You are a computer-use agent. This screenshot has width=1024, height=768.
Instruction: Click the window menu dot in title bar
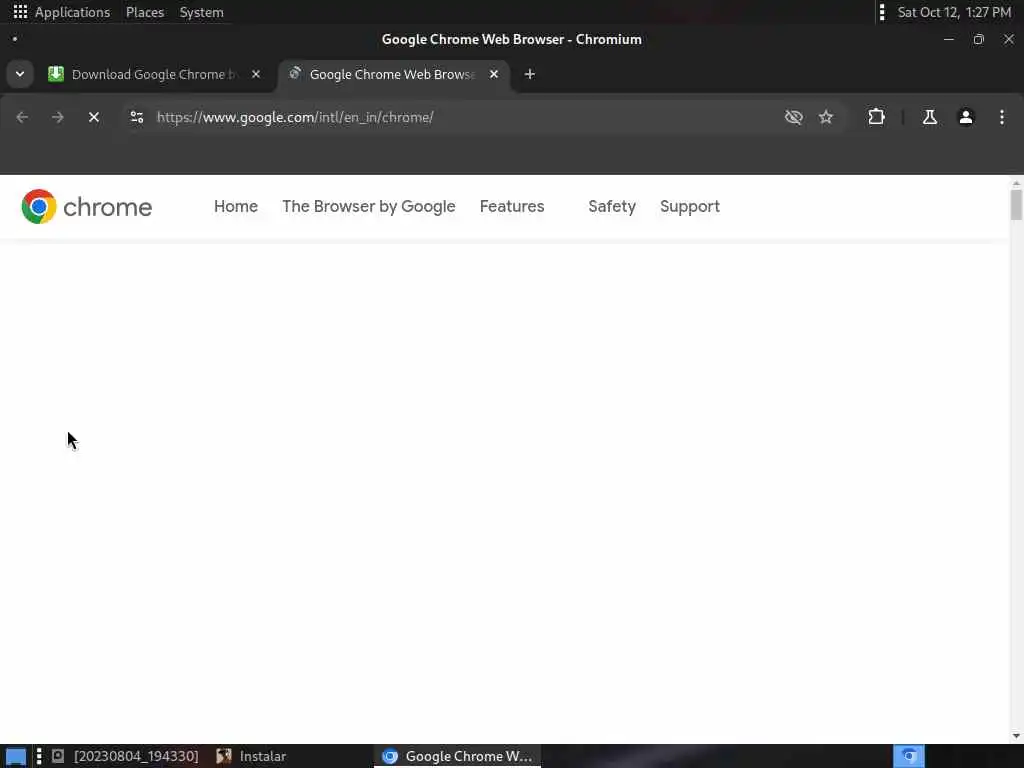[x=14, y=39]
